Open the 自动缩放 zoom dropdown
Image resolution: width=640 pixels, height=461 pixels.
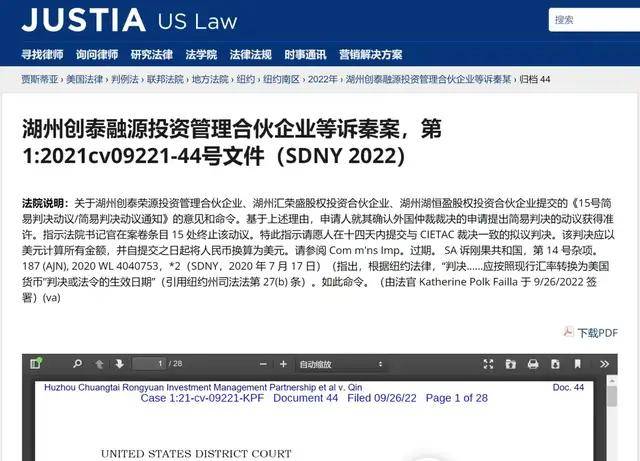click(x=341, y=364)
